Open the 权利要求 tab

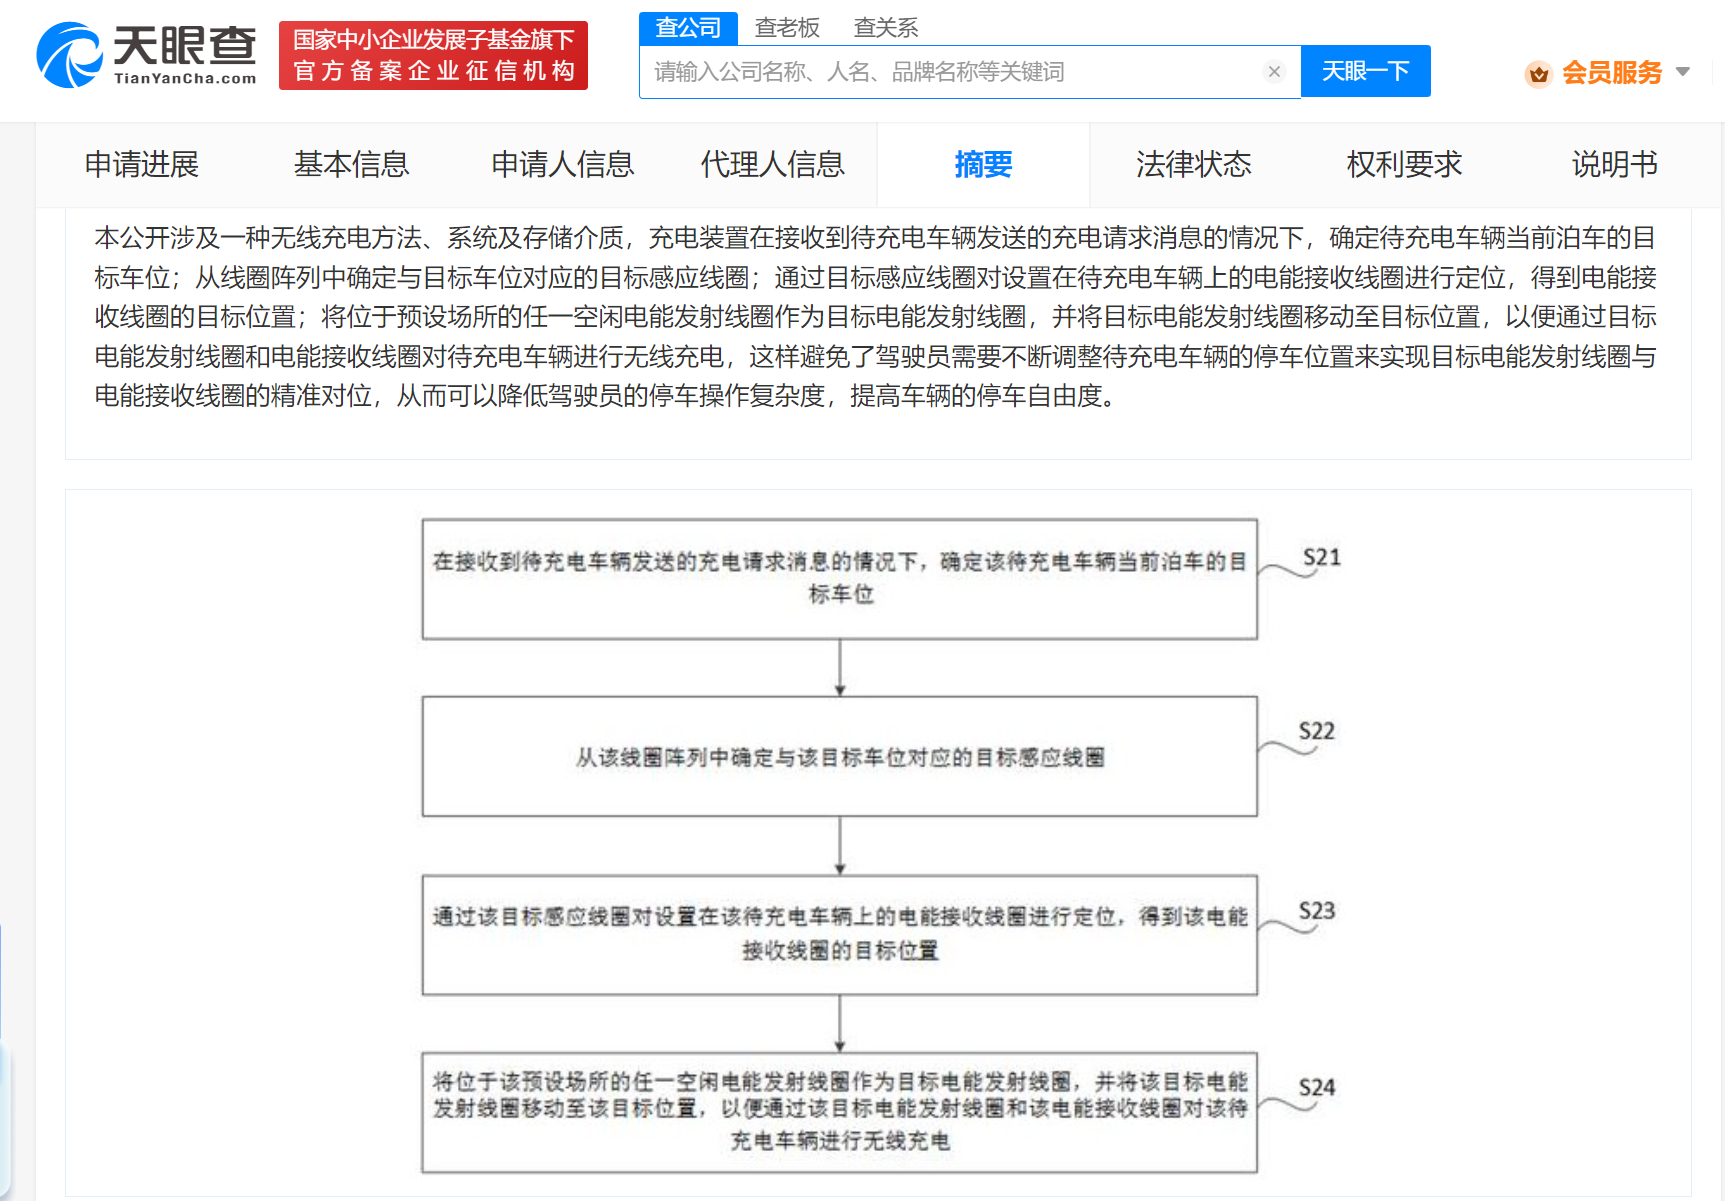(1404, 164)
